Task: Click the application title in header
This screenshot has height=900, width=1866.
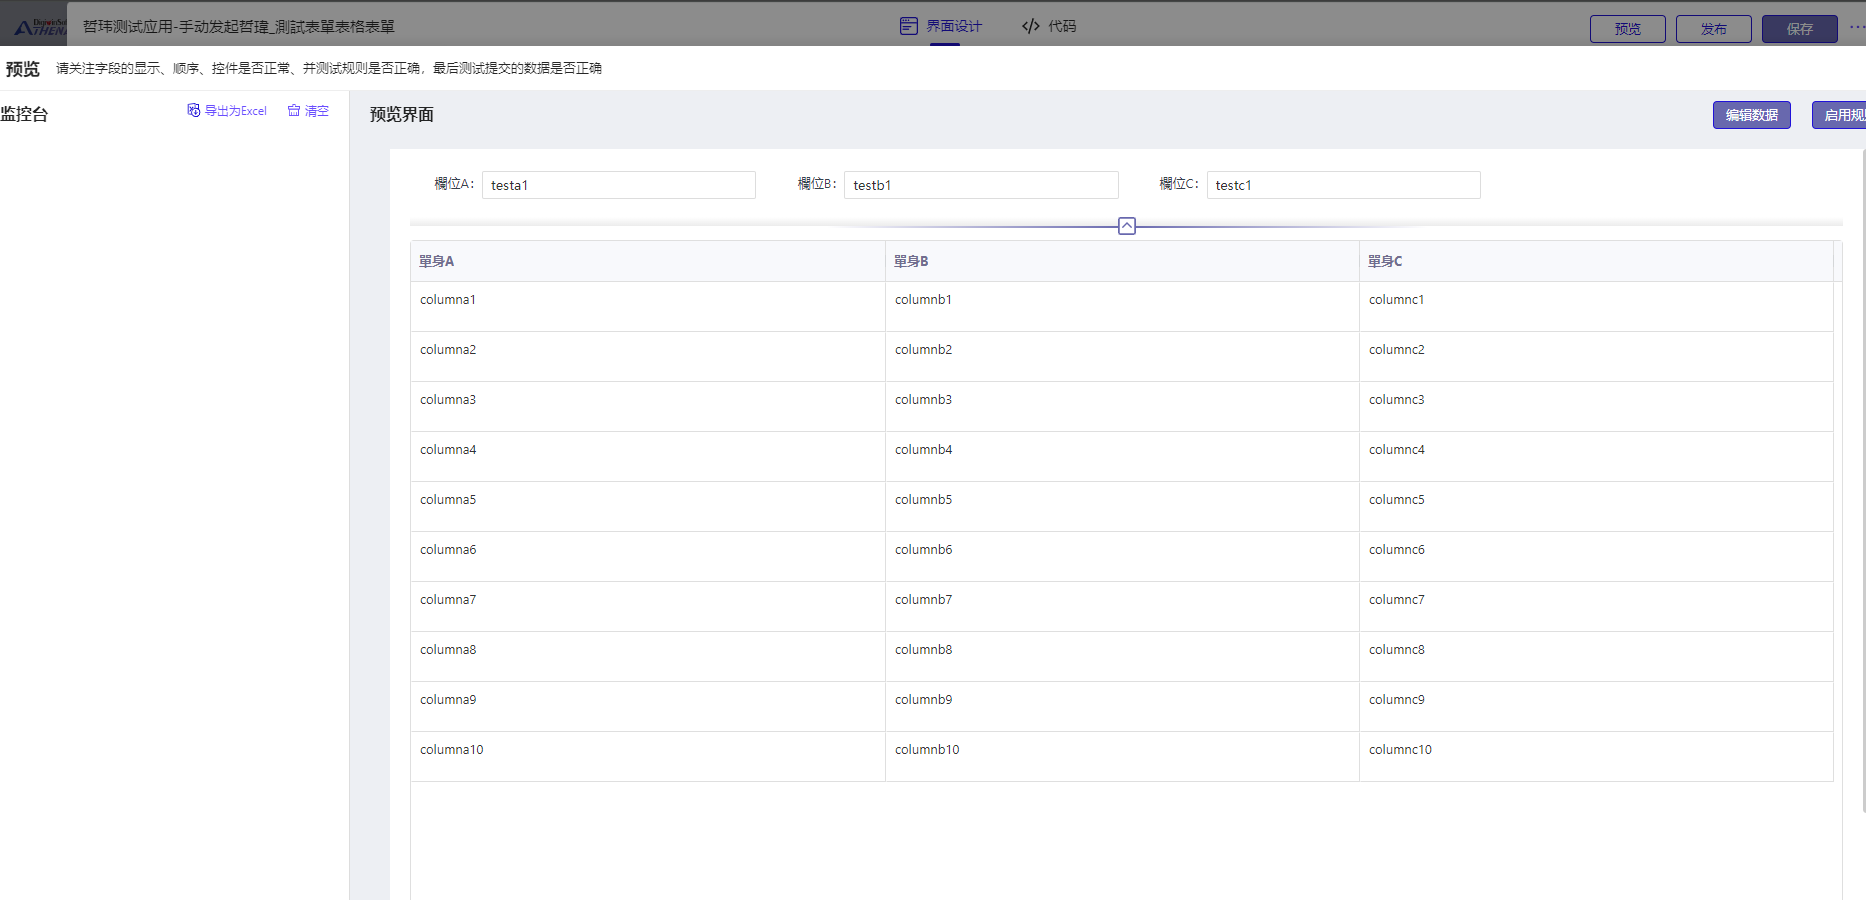Action: click(239, 27)
